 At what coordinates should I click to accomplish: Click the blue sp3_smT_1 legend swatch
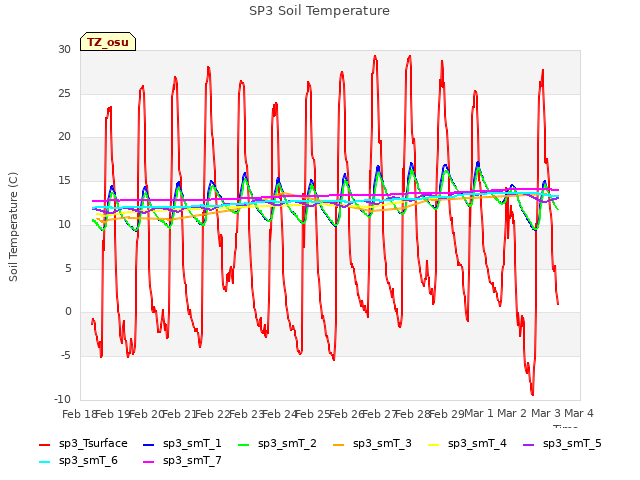pos(149,444)
